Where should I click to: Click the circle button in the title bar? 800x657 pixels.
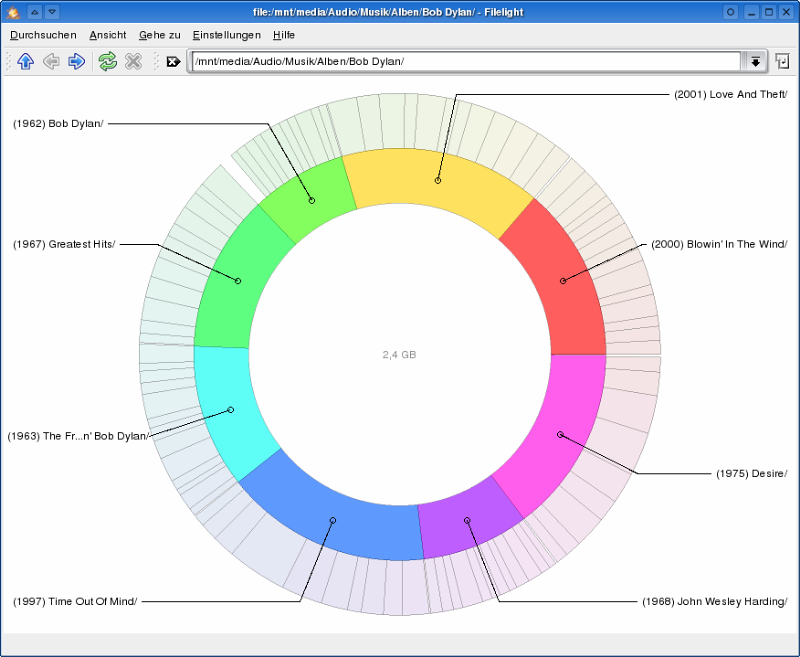pyautogui.click(x=731, y=12)
